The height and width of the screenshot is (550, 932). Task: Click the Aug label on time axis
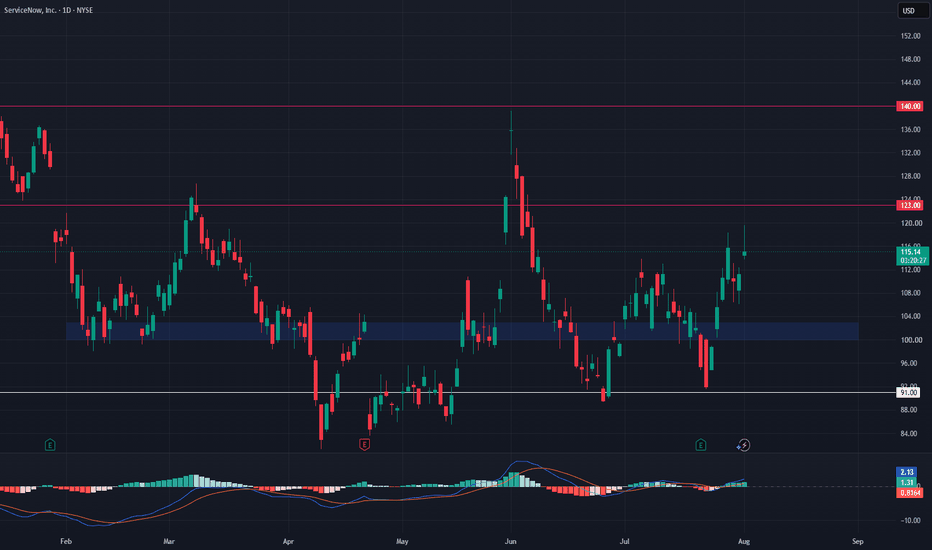(x=744, y=541)
